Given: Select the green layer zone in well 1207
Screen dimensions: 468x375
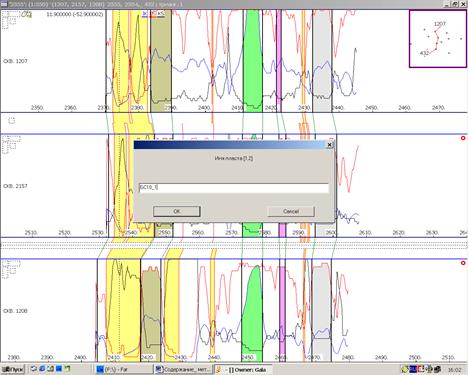Looking at the screenshot, I should point(252,61).
